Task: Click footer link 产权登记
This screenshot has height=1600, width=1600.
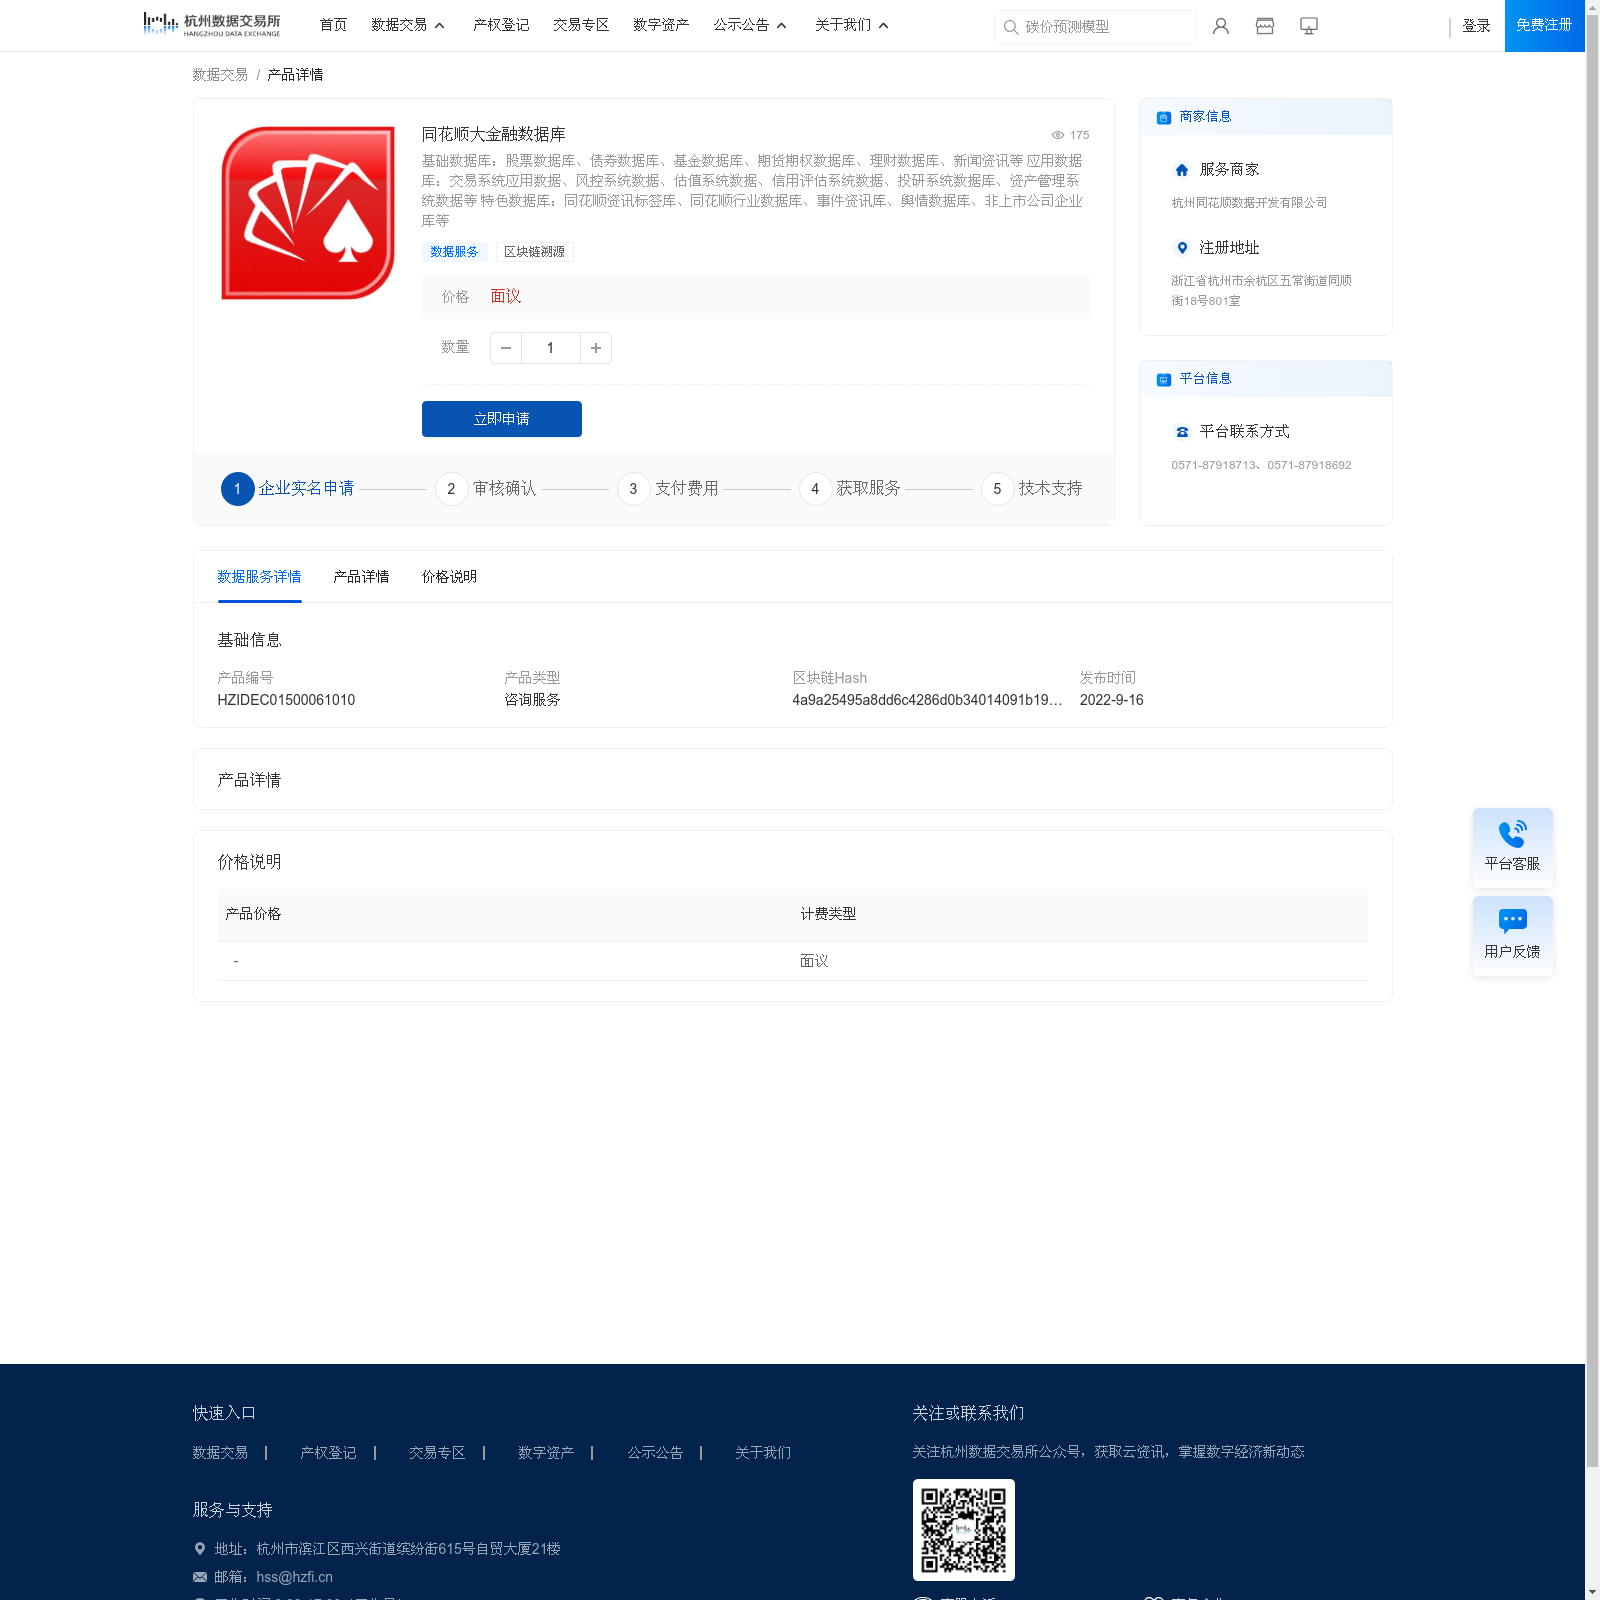Action: 328,1453
